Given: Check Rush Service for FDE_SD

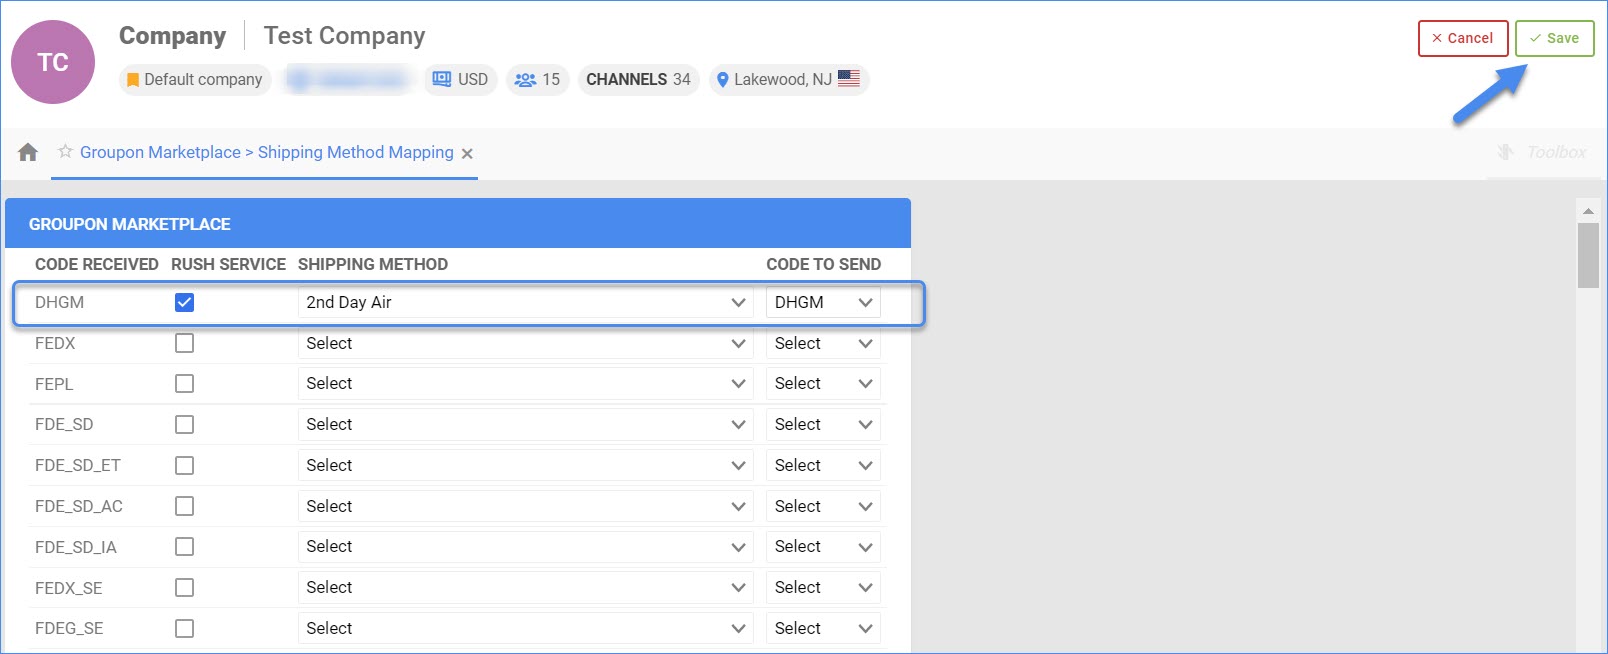Looking at the screenshot, I should (184, 425).
